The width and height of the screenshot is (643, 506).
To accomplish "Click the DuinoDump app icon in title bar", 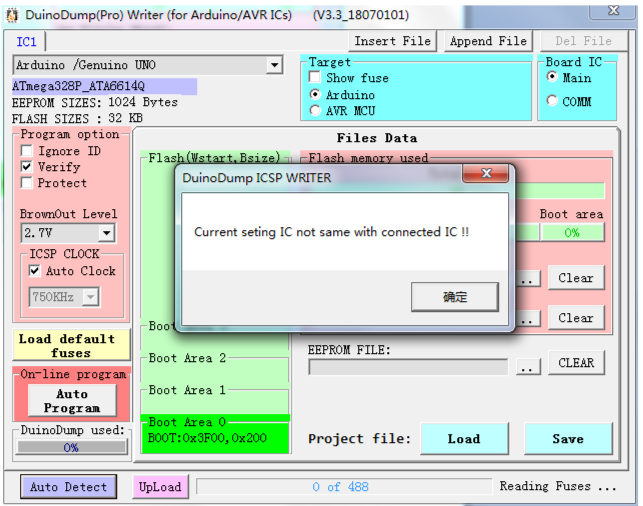I will [11, 15].
